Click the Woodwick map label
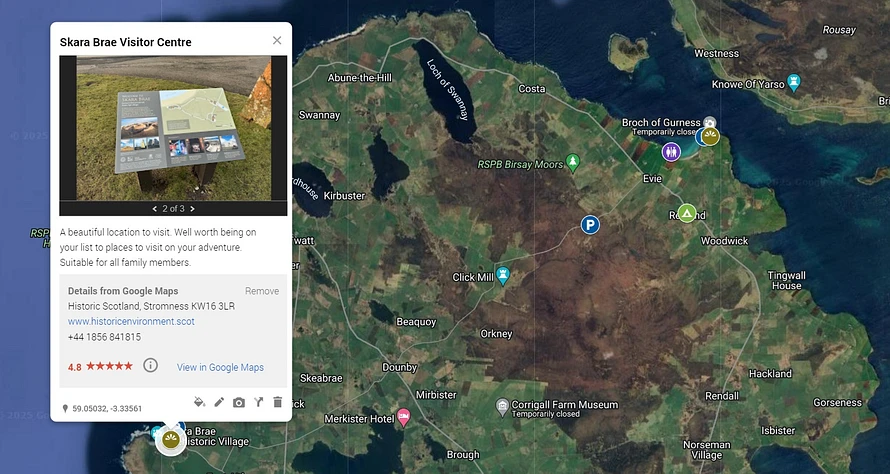This screenshot has height=474, width=890. (724, 241)
